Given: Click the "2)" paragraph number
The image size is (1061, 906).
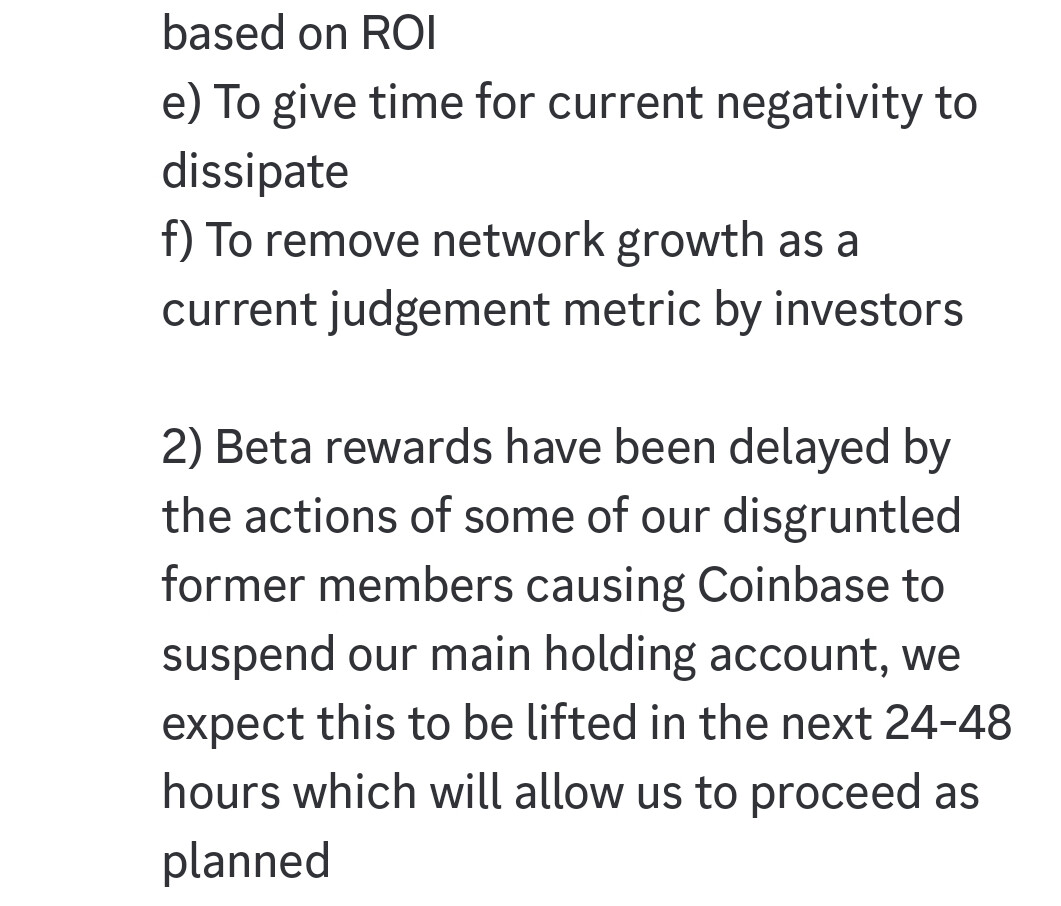Looking at the screenshot, I should (x=182, y=448).
